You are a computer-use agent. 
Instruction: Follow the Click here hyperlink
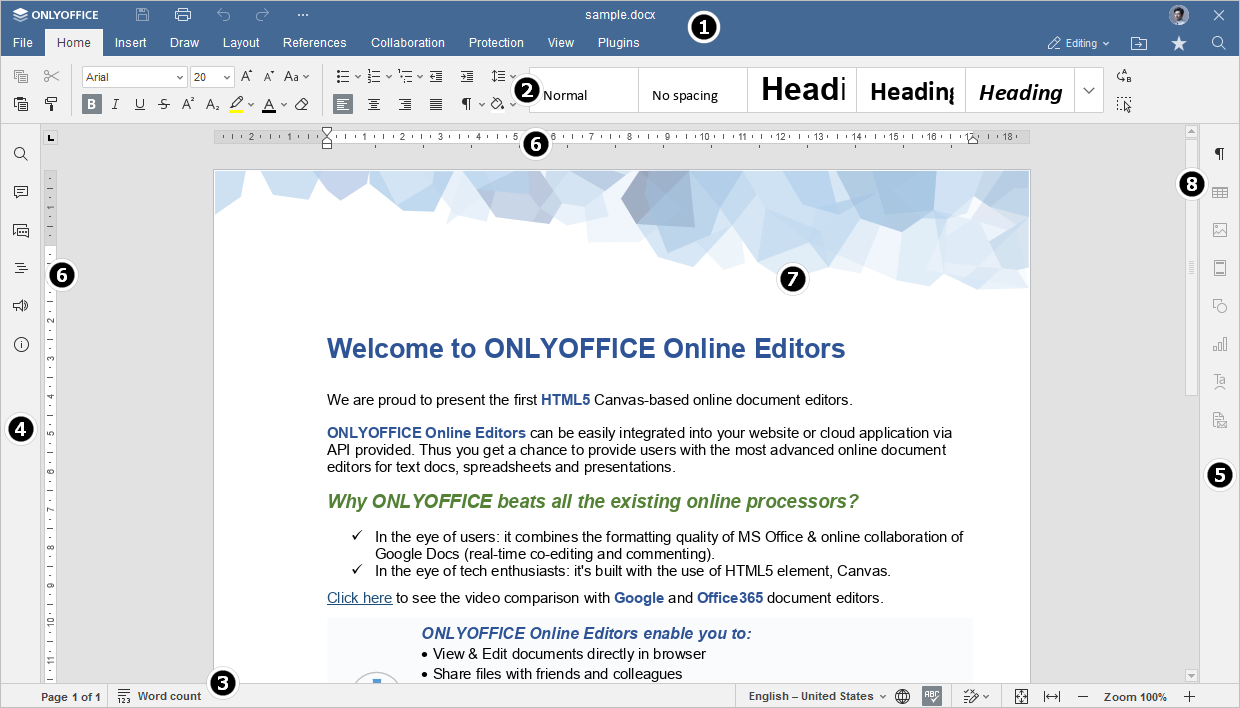click(x=359, y=597)
